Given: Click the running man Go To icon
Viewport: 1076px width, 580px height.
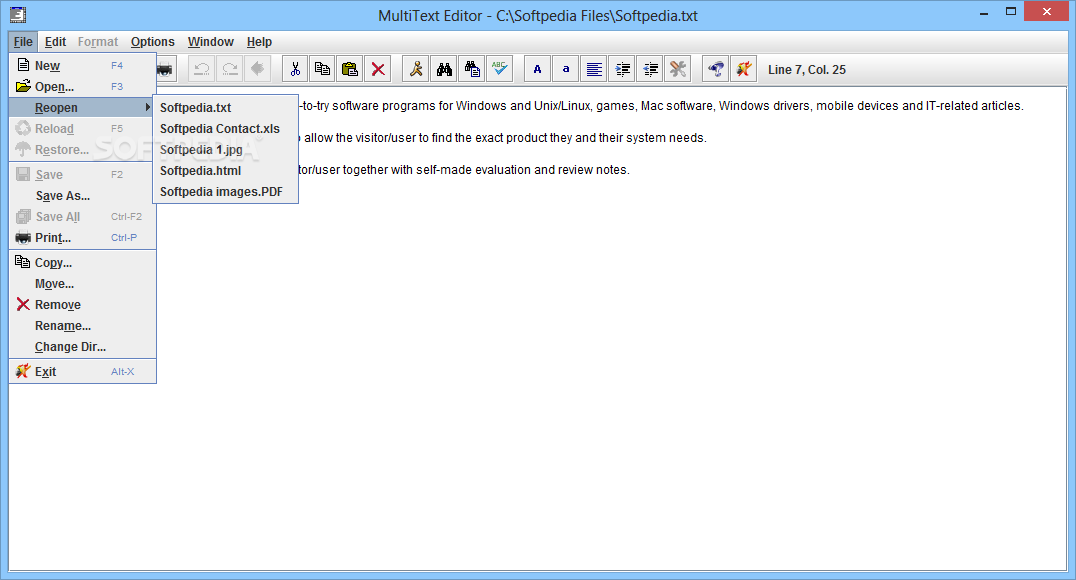Looking at the screenshot, I should [416, 69].
